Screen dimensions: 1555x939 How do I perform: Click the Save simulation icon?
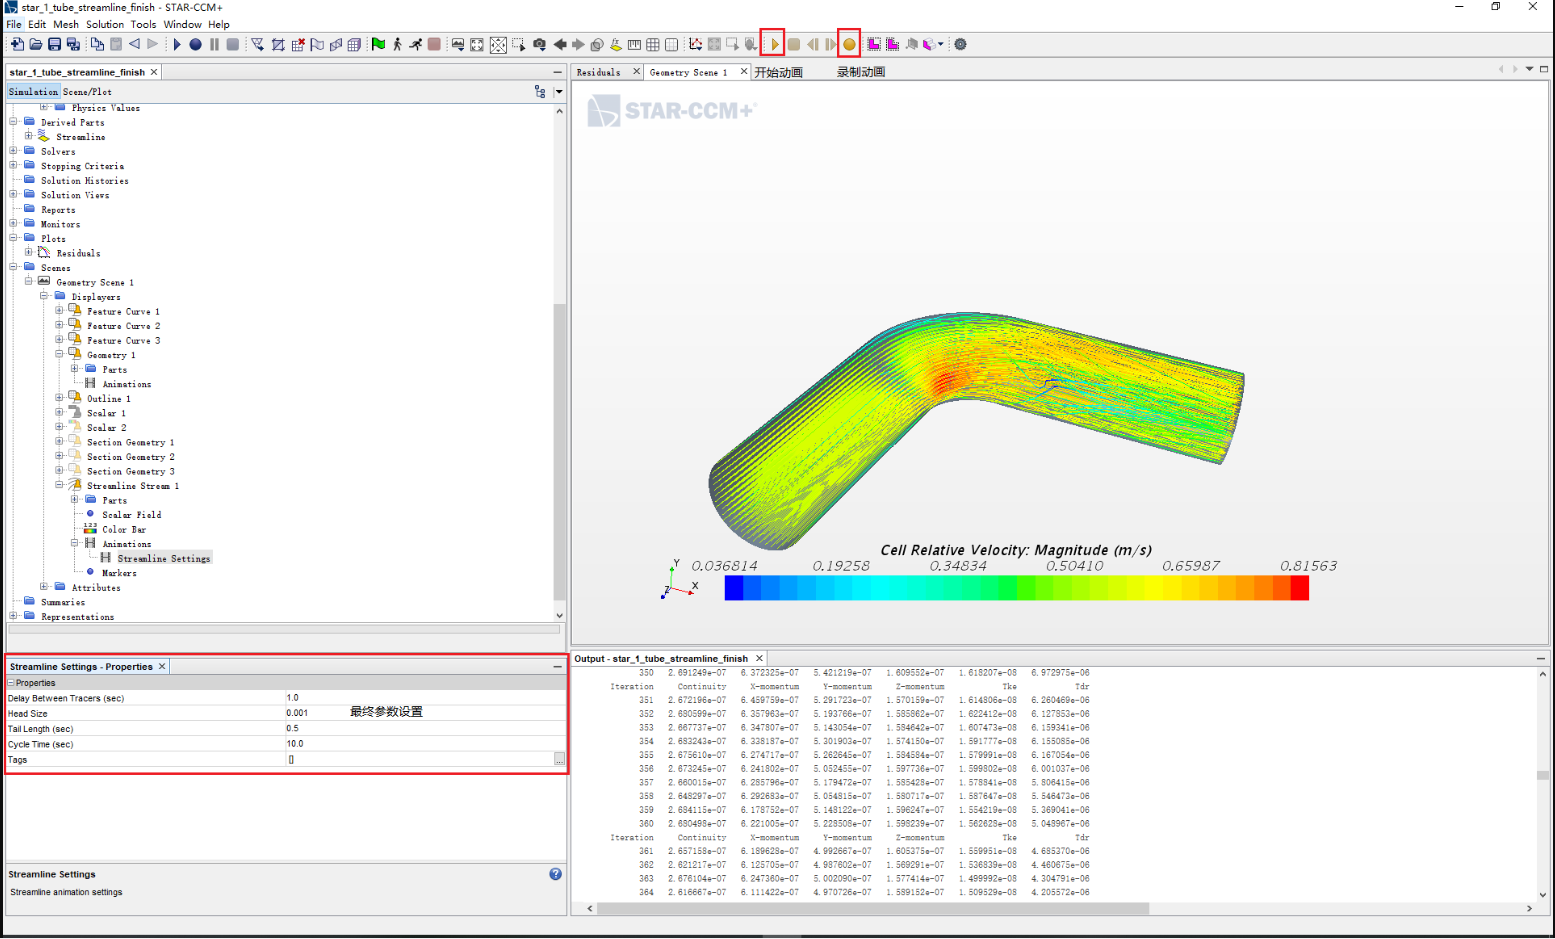[x=55, y=44]
